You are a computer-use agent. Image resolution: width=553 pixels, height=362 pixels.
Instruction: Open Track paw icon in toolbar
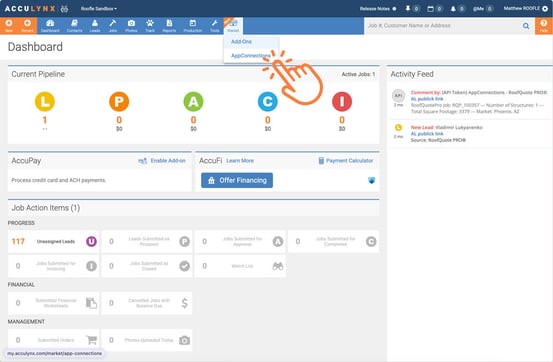pyautogui.click(x=150, y=26)
